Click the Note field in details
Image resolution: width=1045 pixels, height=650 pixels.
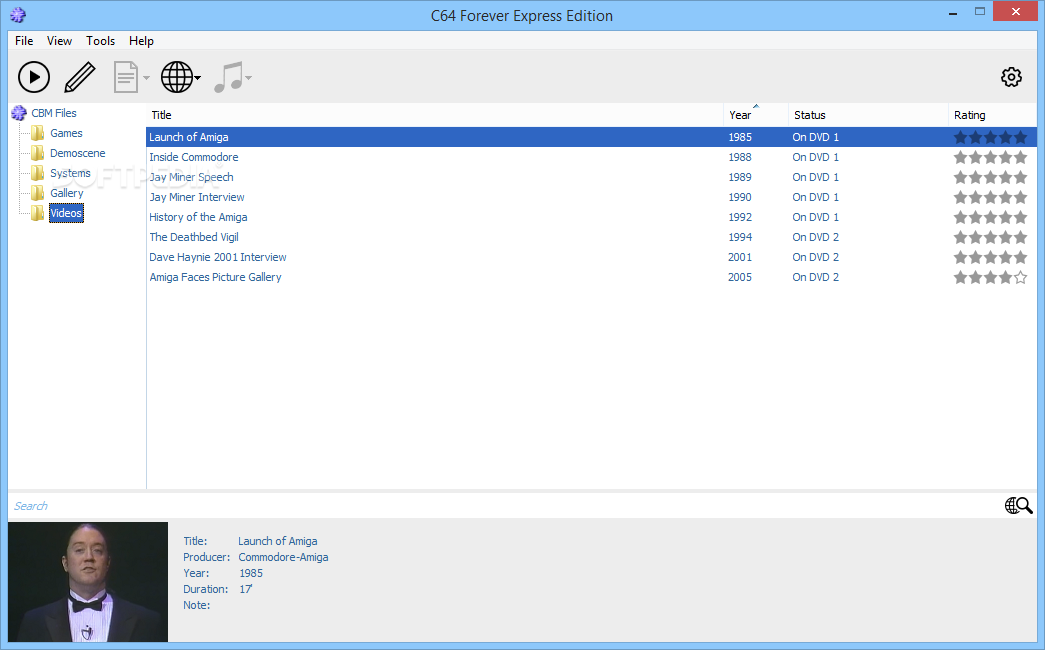click(197, 605)
